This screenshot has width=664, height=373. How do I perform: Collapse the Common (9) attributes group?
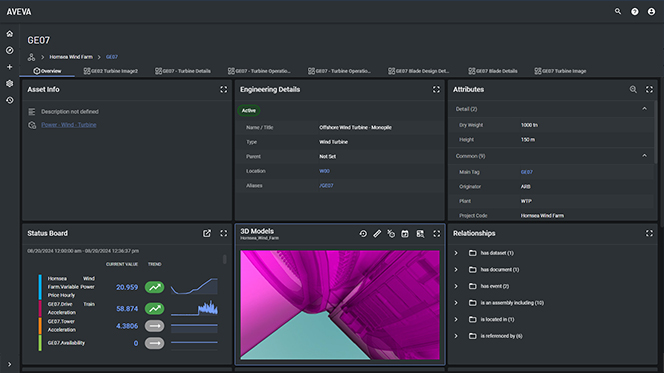tap(644, 156)
